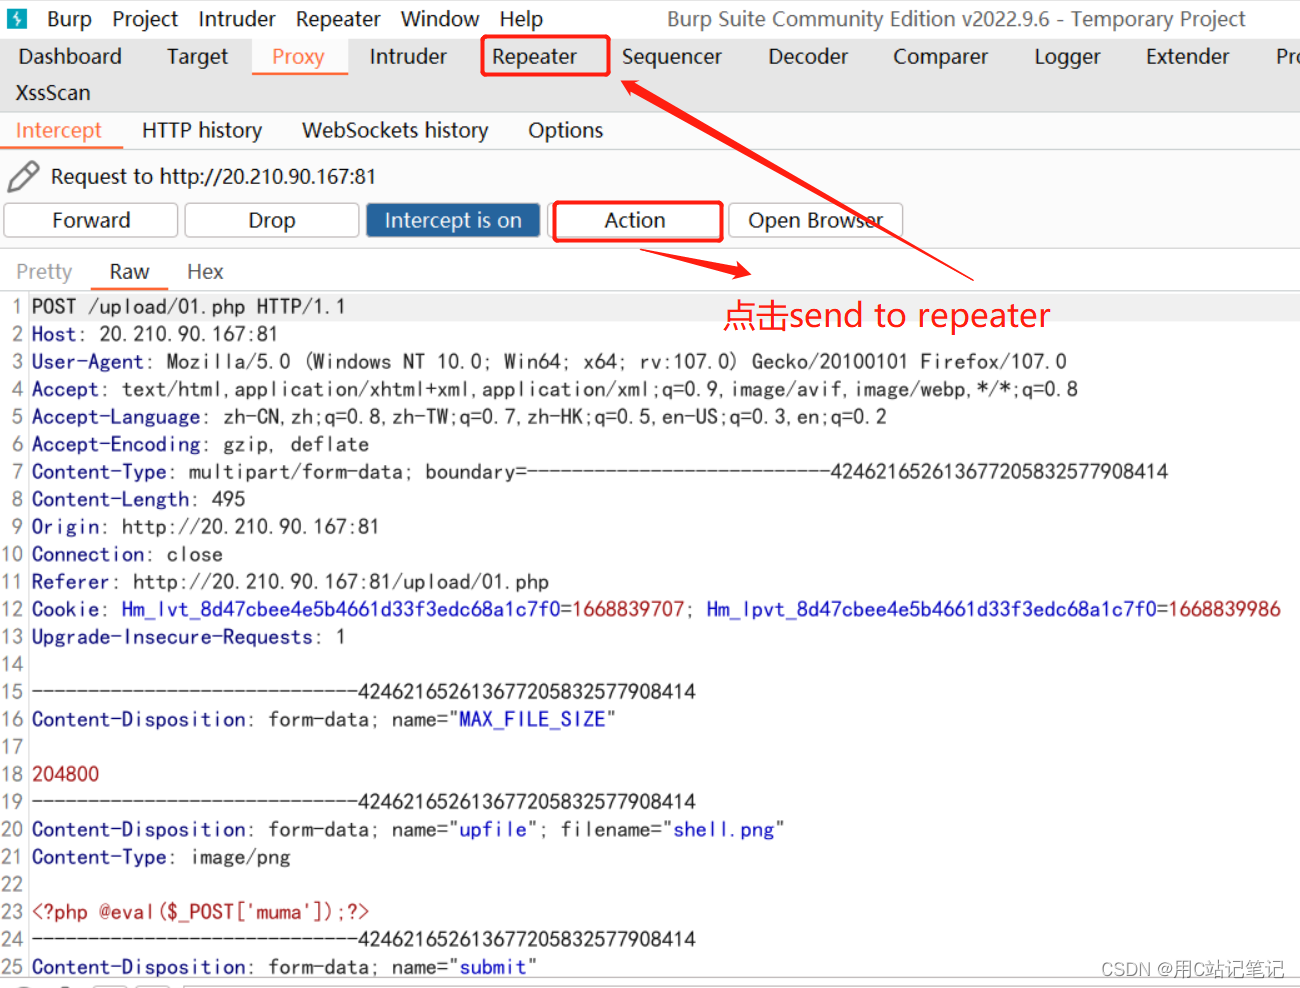Open the Intruder menu in menu bar

point(237,19)
